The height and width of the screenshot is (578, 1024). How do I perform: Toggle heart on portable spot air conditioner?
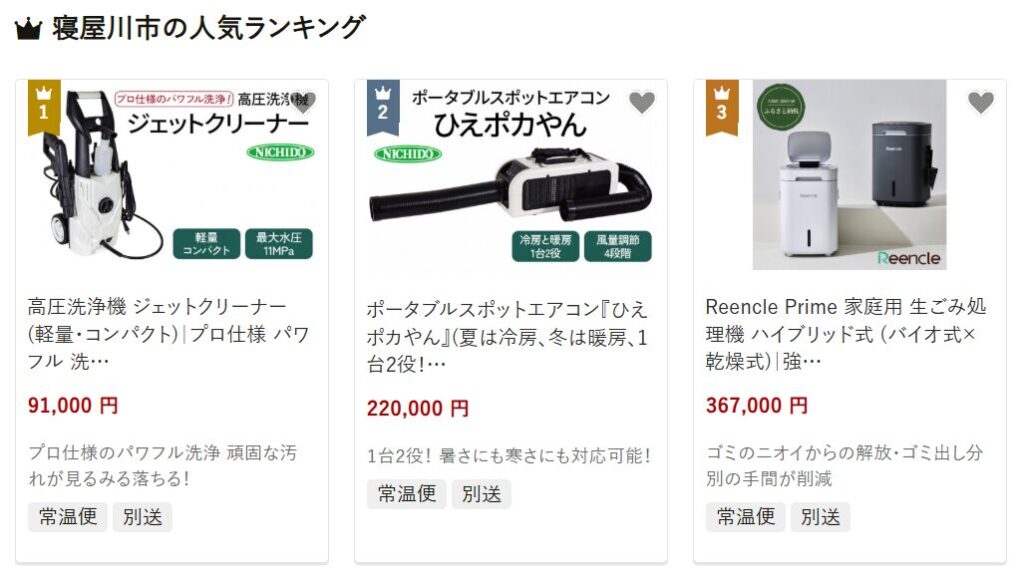click(641, 102)
